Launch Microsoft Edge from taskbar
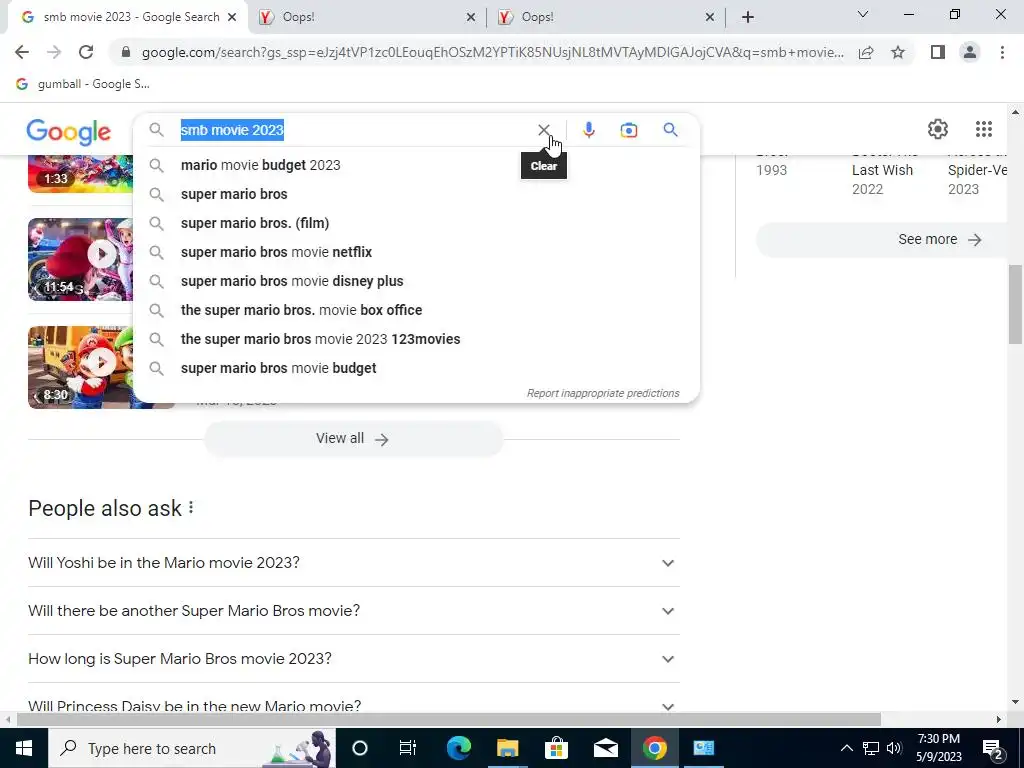 [x=458, y=748]
